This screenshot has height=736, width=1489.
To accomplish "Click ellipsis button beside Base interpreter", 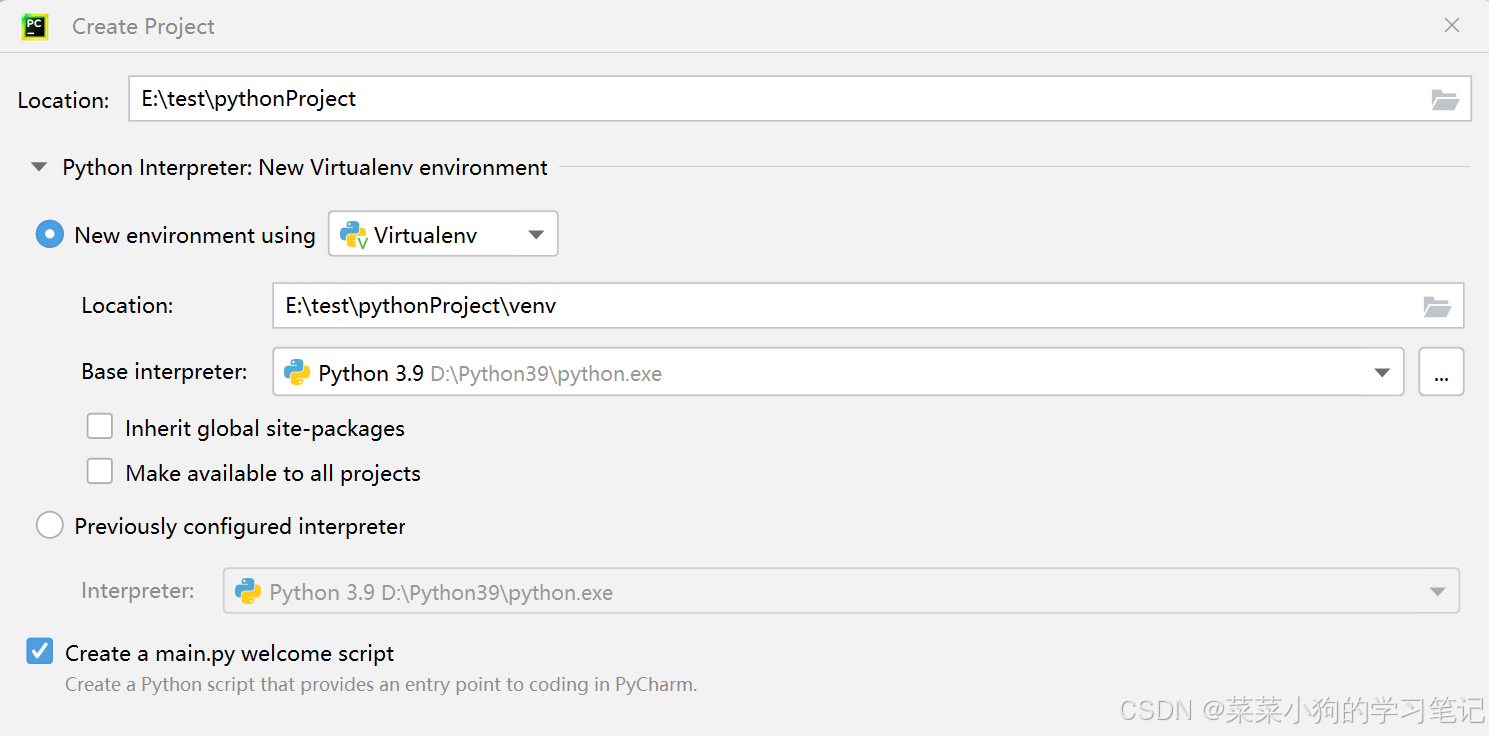I will (1441, 373).
